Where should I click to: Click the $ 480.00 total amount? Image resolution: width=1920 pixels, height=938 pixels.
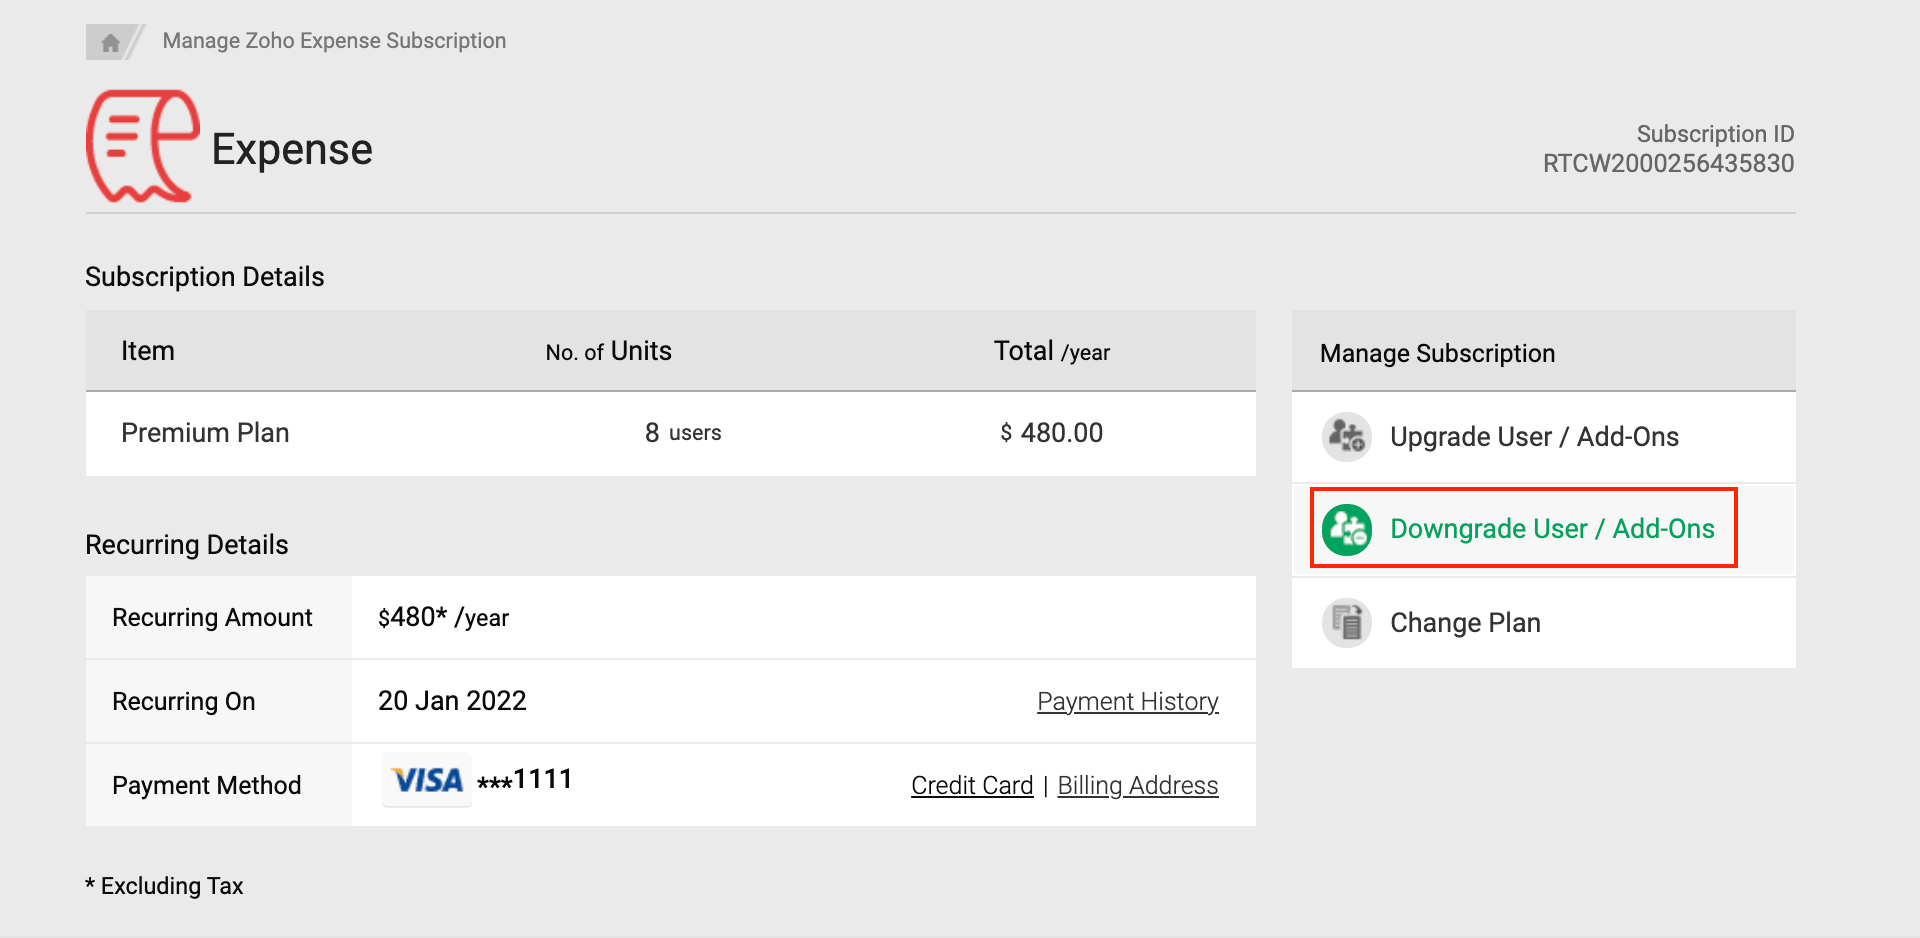point(1051,433)
